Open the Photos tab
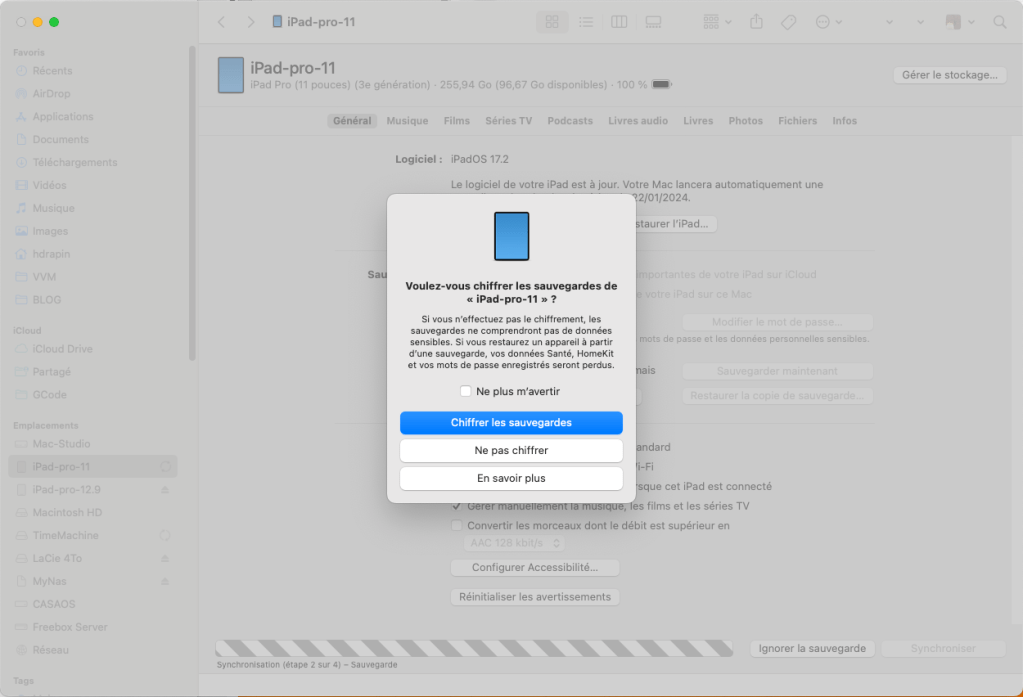The width and height of the screenshot is (1023, 697). (x=745, y=121)
